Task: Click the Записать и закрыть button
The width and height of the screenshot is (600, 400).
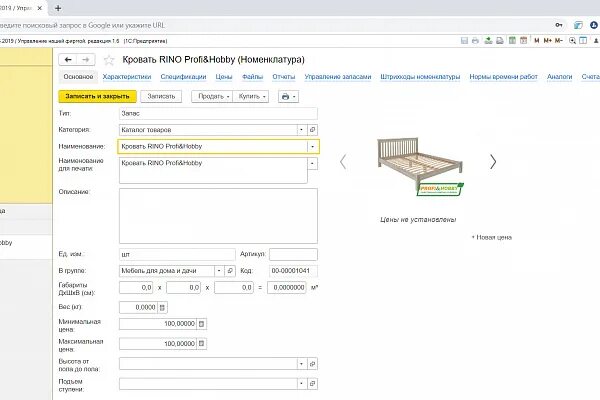Action: coord(97,96)
